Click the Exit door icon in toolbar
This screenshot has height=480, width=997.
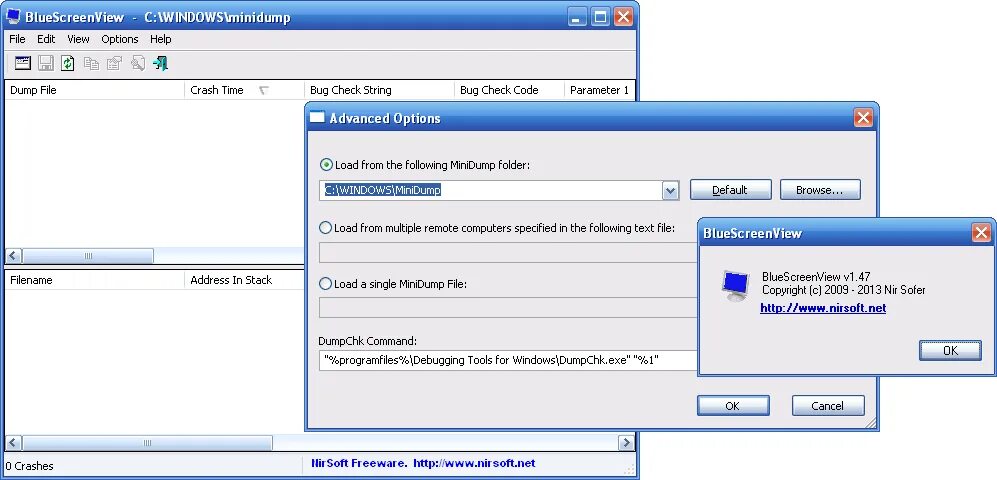click(160, 63)
